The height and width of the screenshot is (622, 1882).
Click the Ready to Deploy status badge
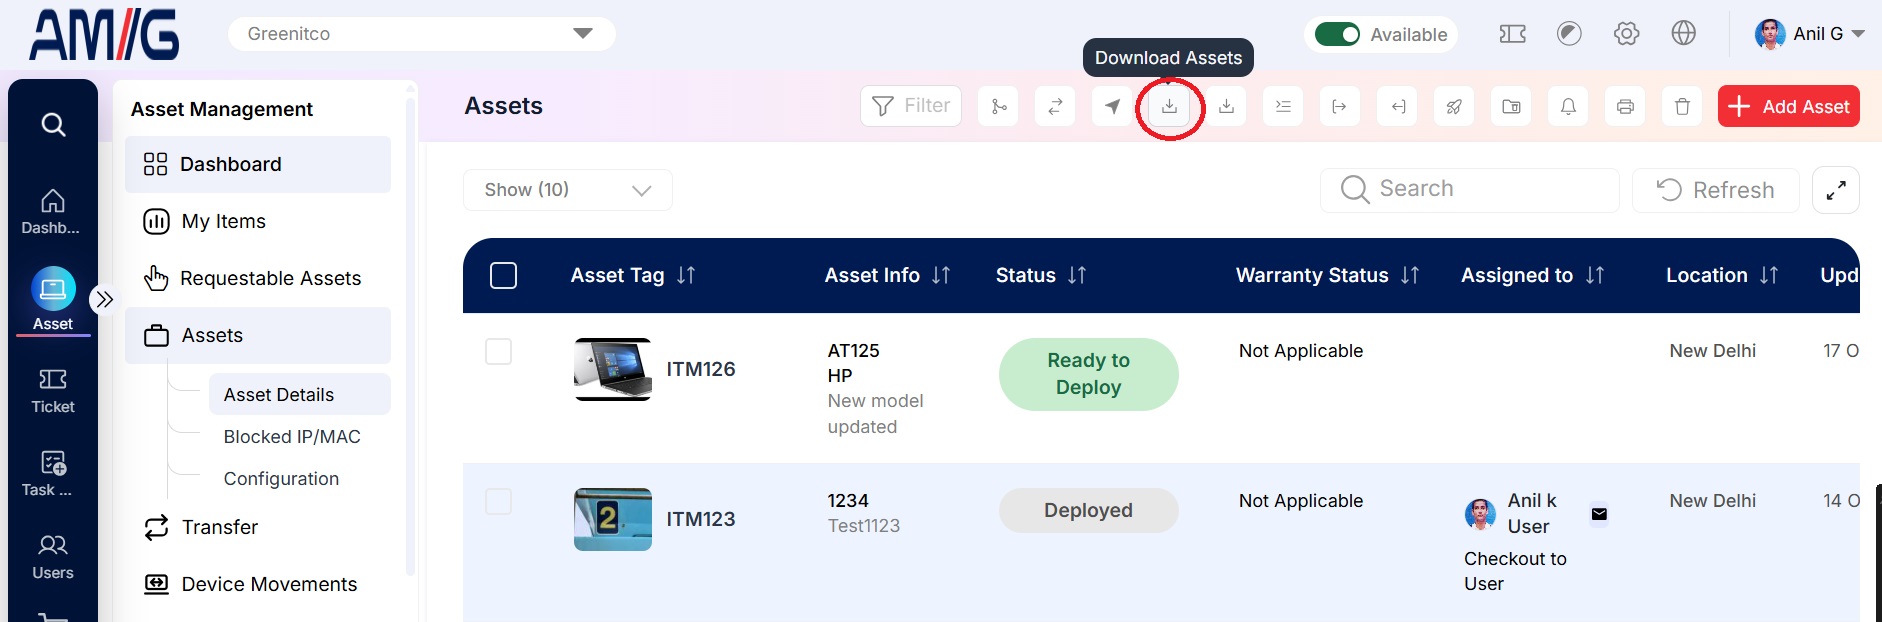point(1088,374)
